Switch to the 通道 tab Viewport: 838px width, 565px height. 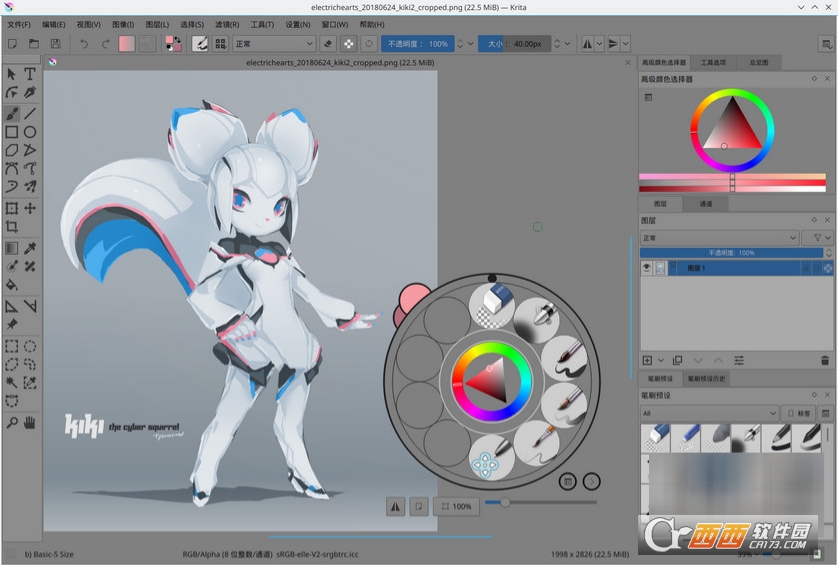705,204
